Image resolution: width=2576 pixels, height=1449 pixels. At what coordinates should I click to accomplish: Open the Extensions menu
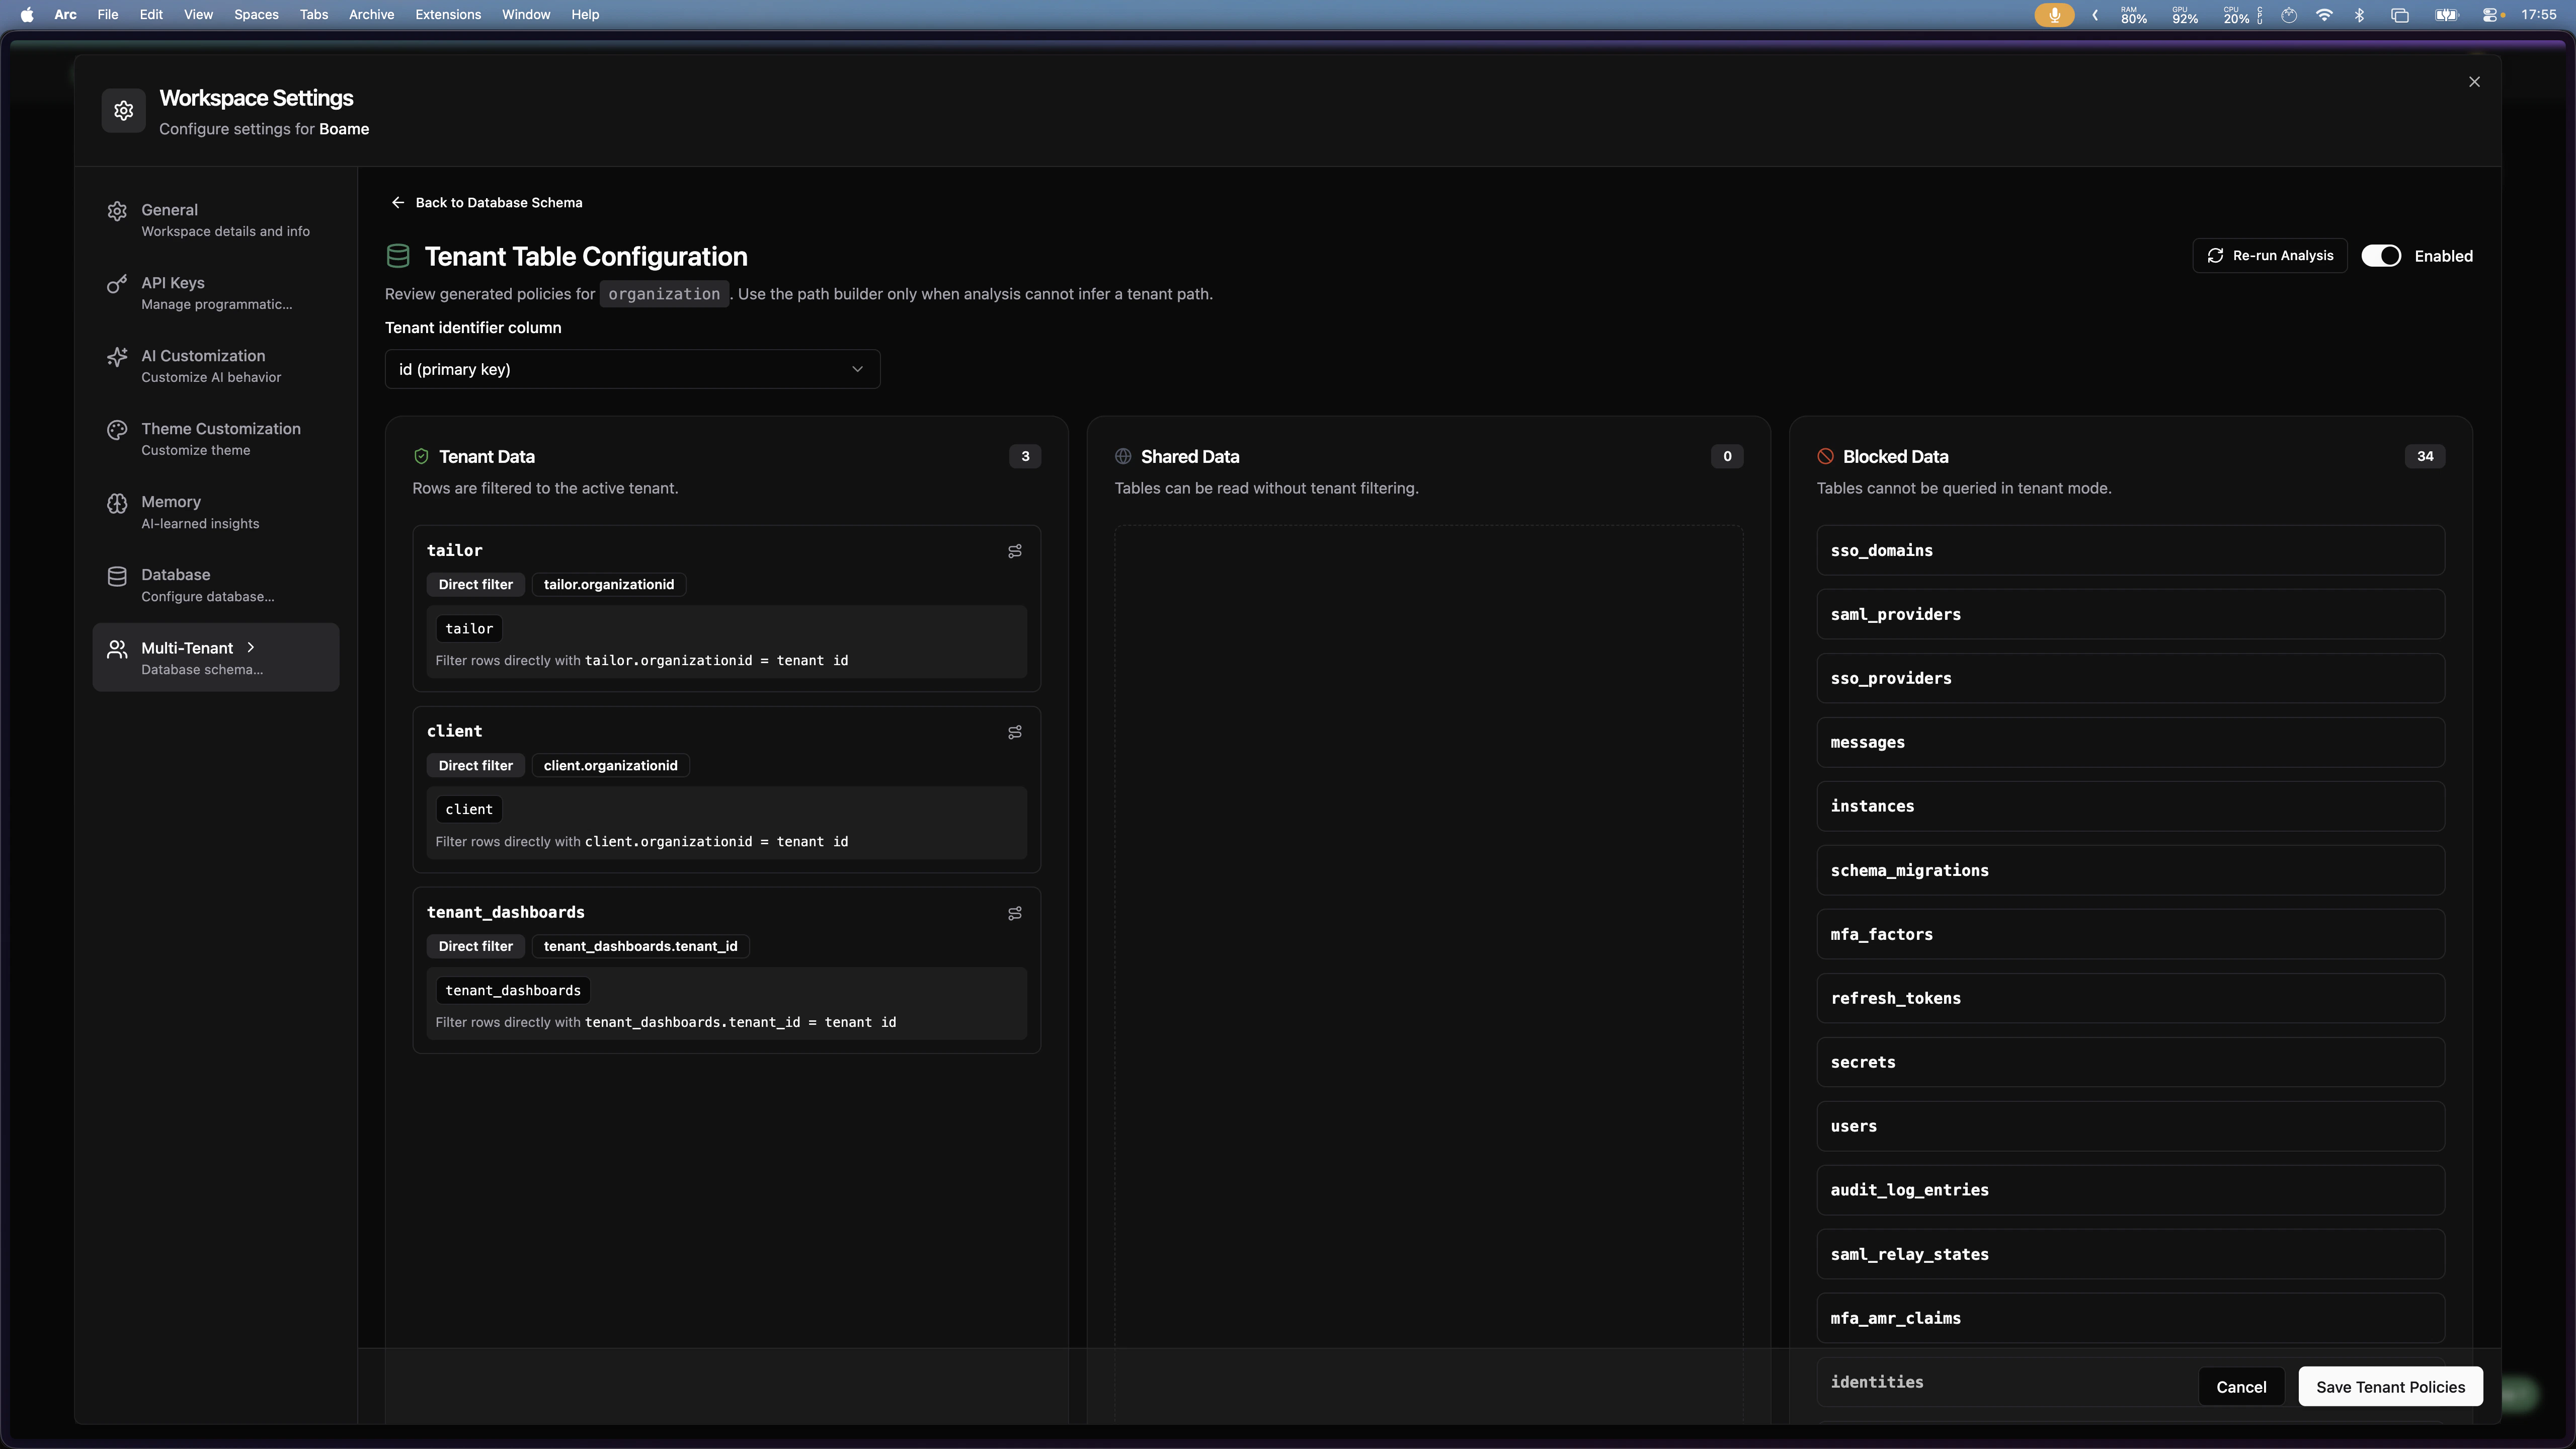(x=448, y=15)
